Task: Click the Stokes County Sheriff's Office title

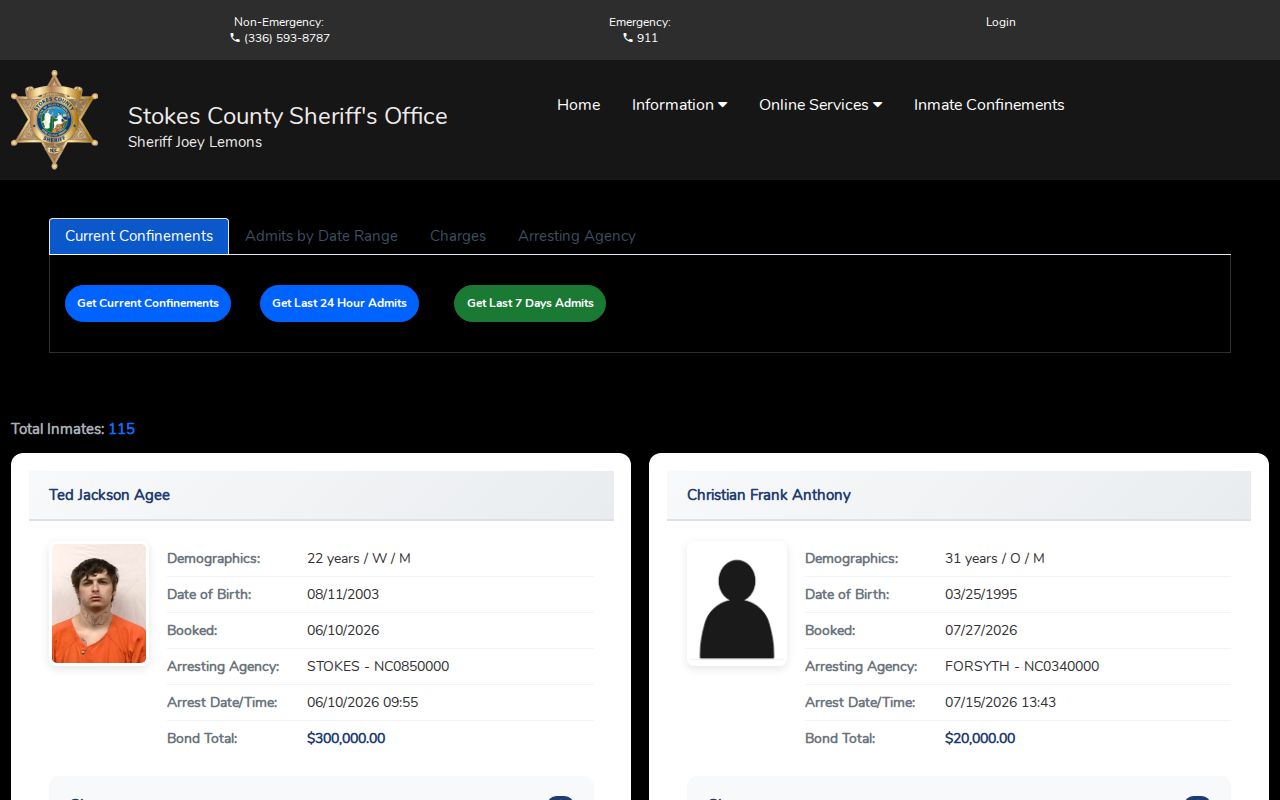Action: tap(288, 116)
